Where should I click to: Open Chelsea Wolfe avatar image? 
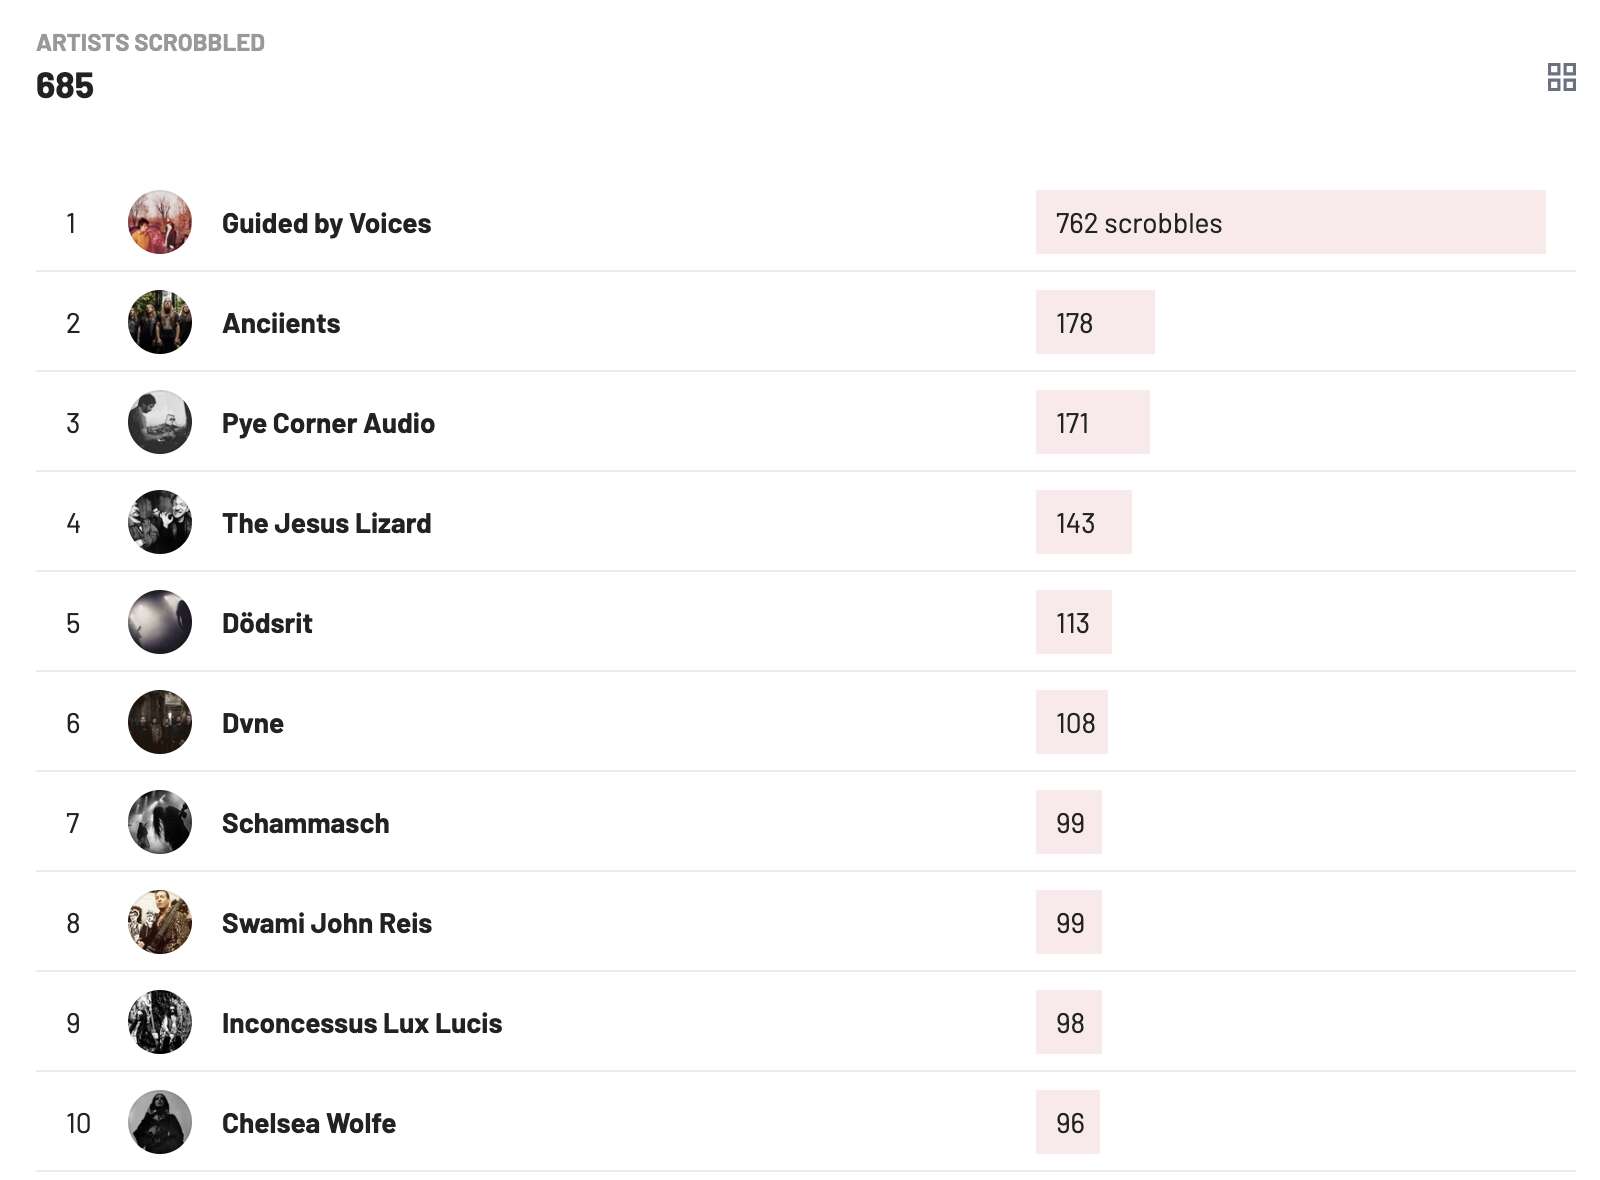[x=160, y=1122]
